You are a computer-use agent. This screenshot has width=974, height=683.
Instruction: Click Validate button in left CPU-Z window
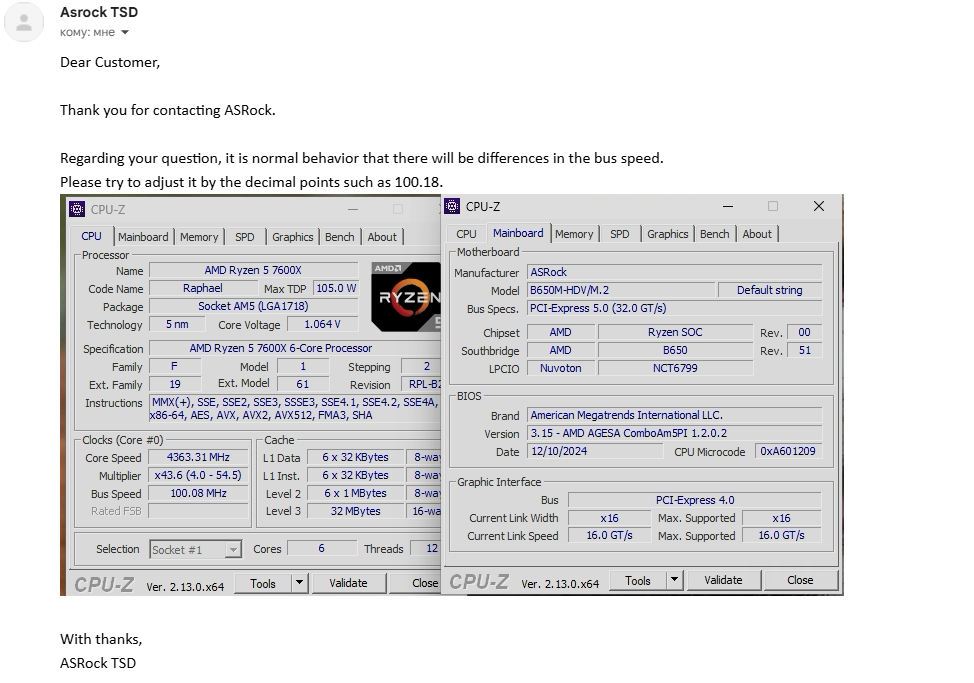click(x=348, y=583)
